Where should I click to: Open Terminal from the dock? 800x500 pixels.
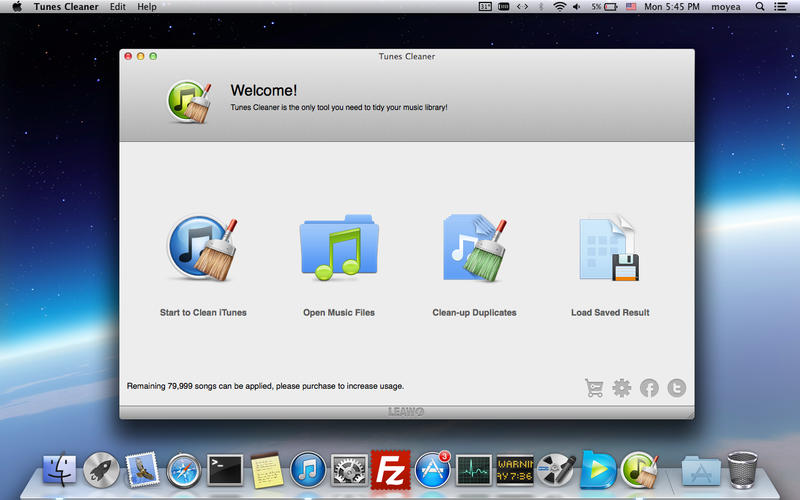coord(224,468)
